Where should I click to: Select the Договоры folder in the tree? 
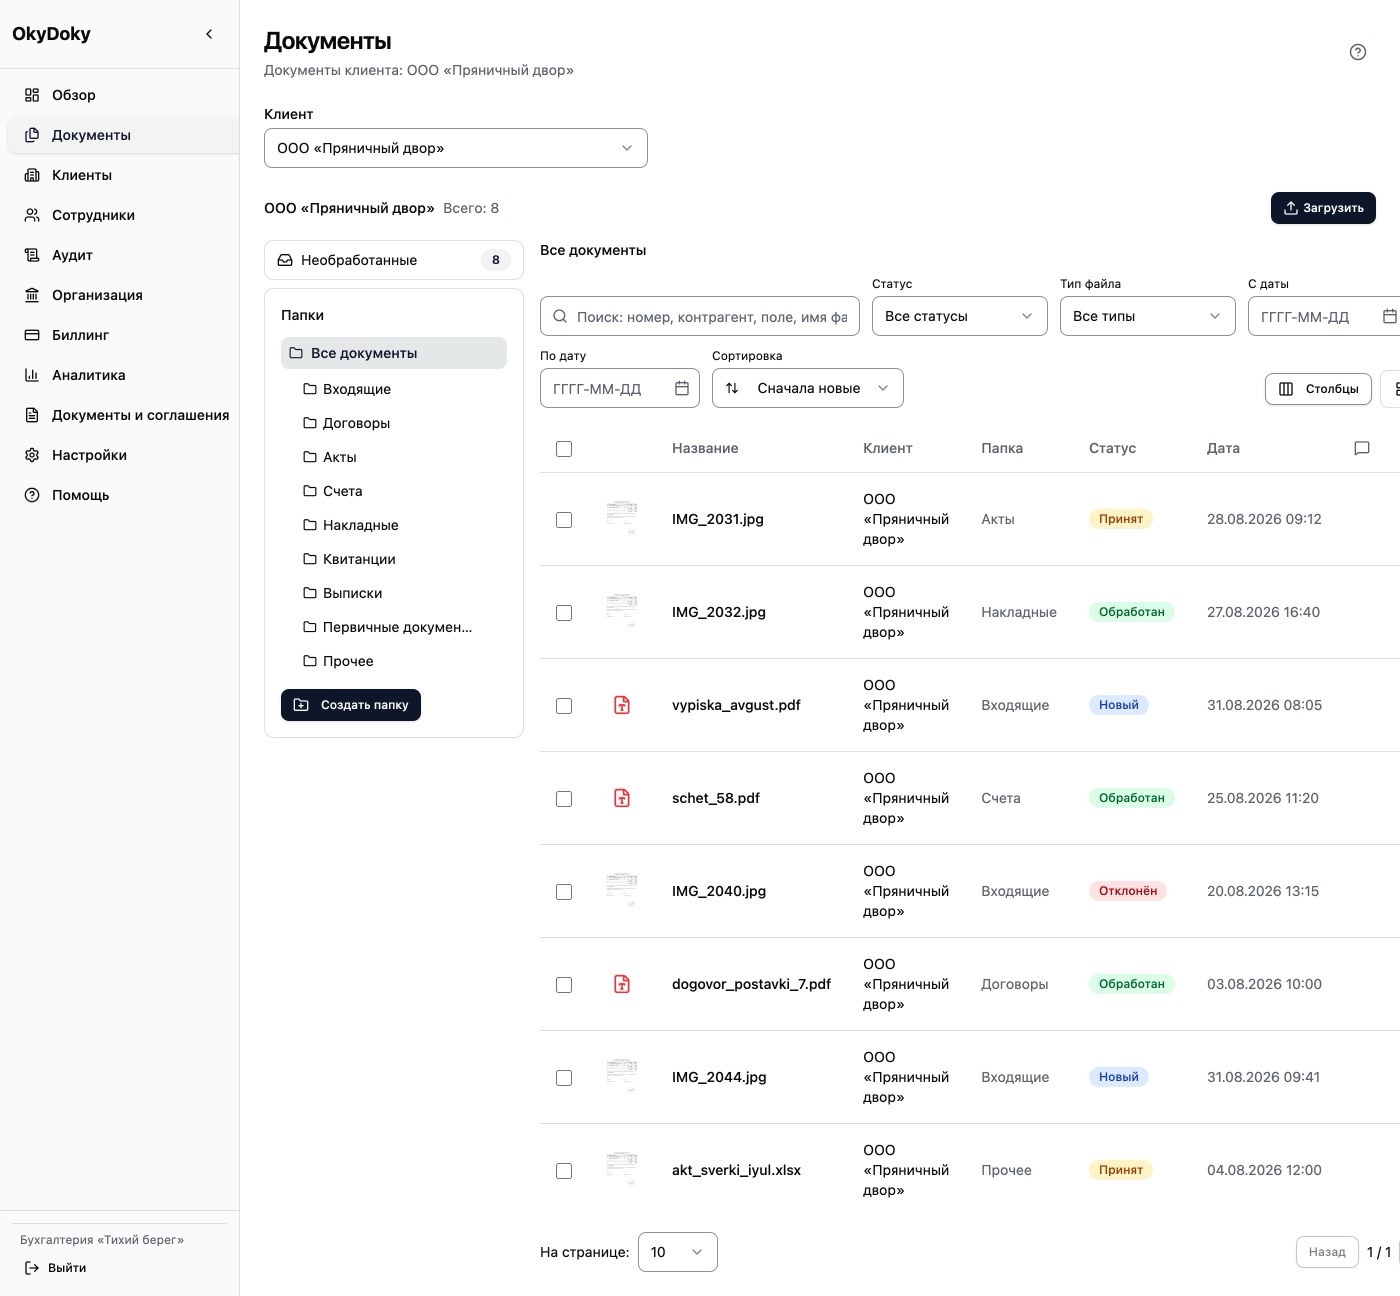(x=394, y=423)
